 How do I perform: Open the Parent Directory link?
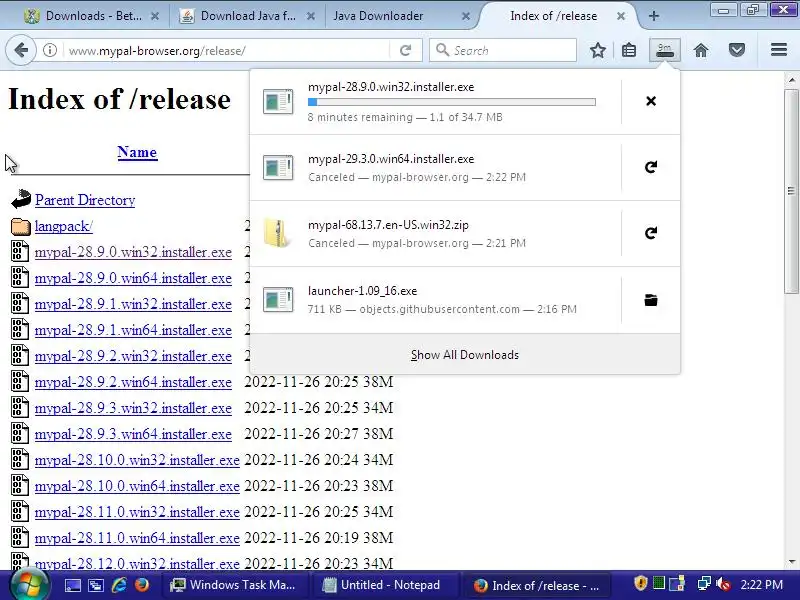point(85,200)
